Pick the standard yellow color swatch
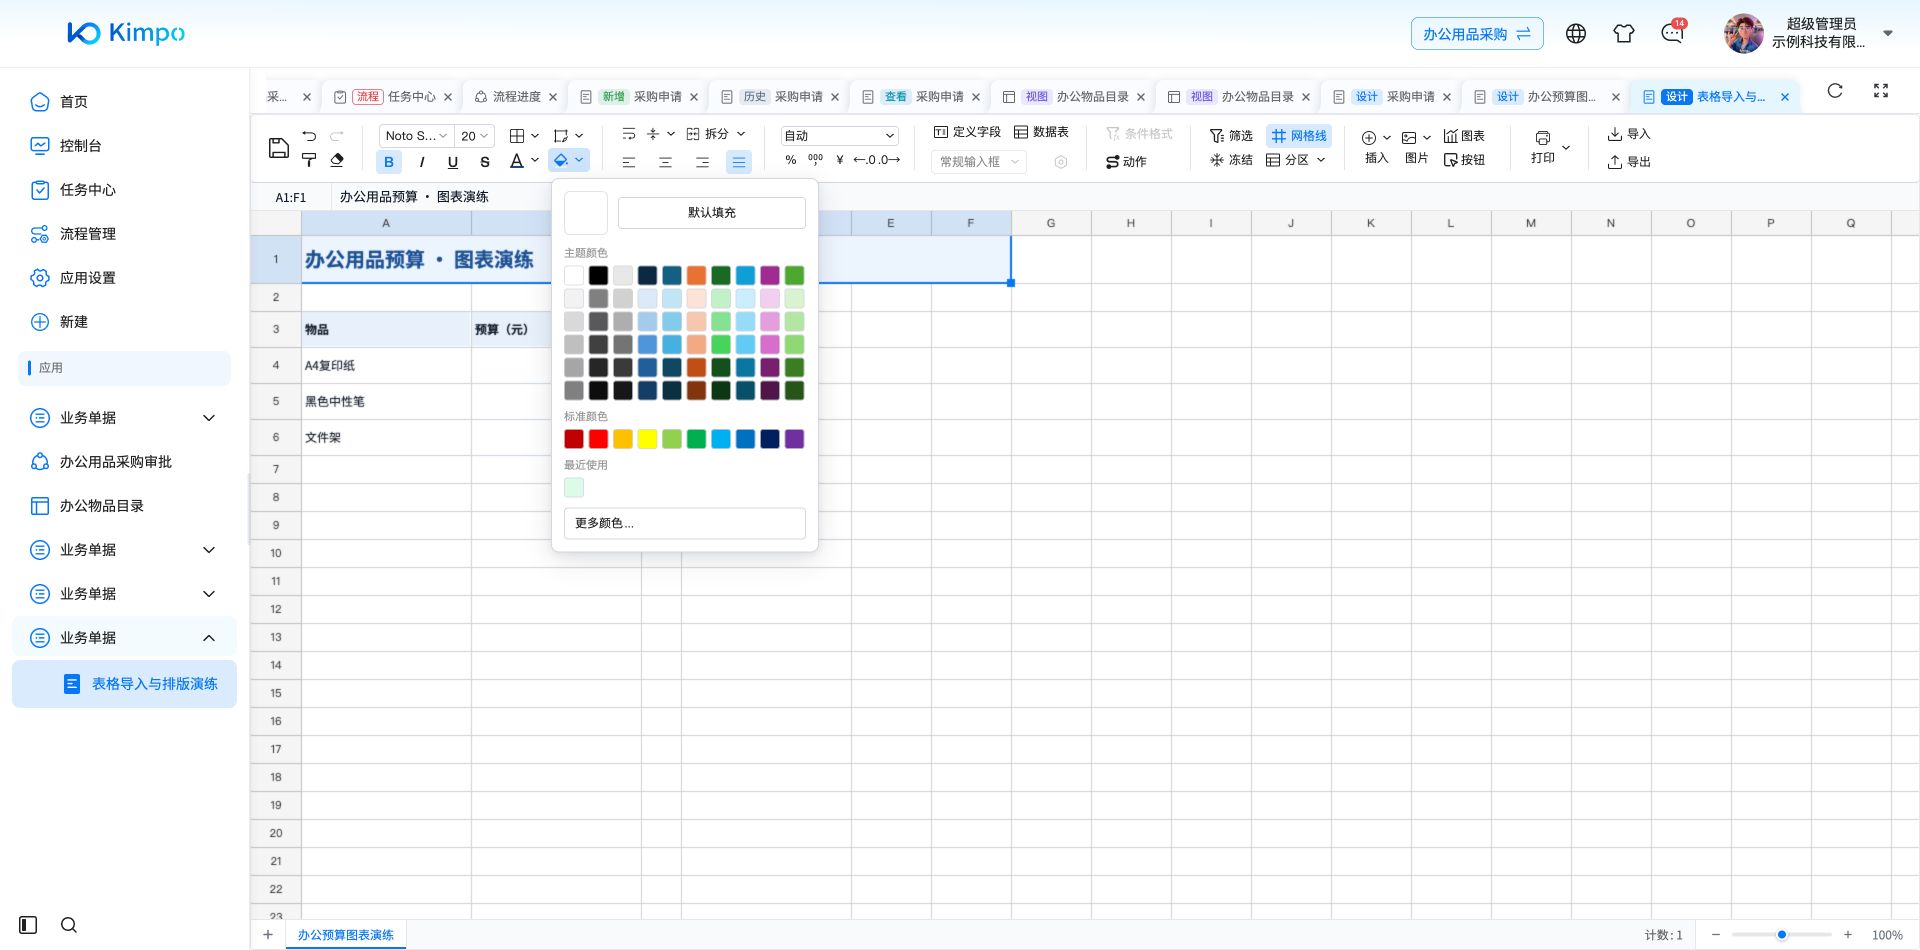 pos(647,439)
